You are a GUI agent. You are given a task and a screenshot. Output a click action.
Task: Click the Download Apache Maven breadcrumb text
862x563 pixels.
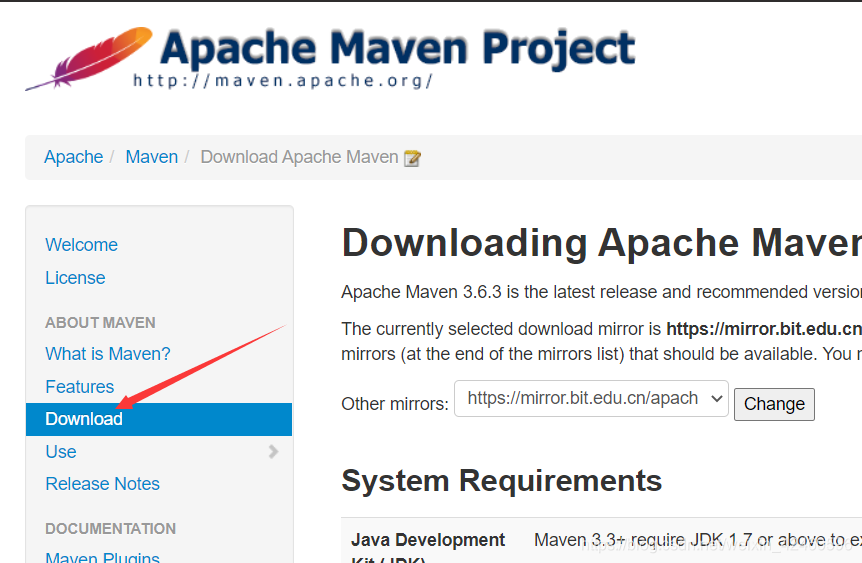(299, 157)
